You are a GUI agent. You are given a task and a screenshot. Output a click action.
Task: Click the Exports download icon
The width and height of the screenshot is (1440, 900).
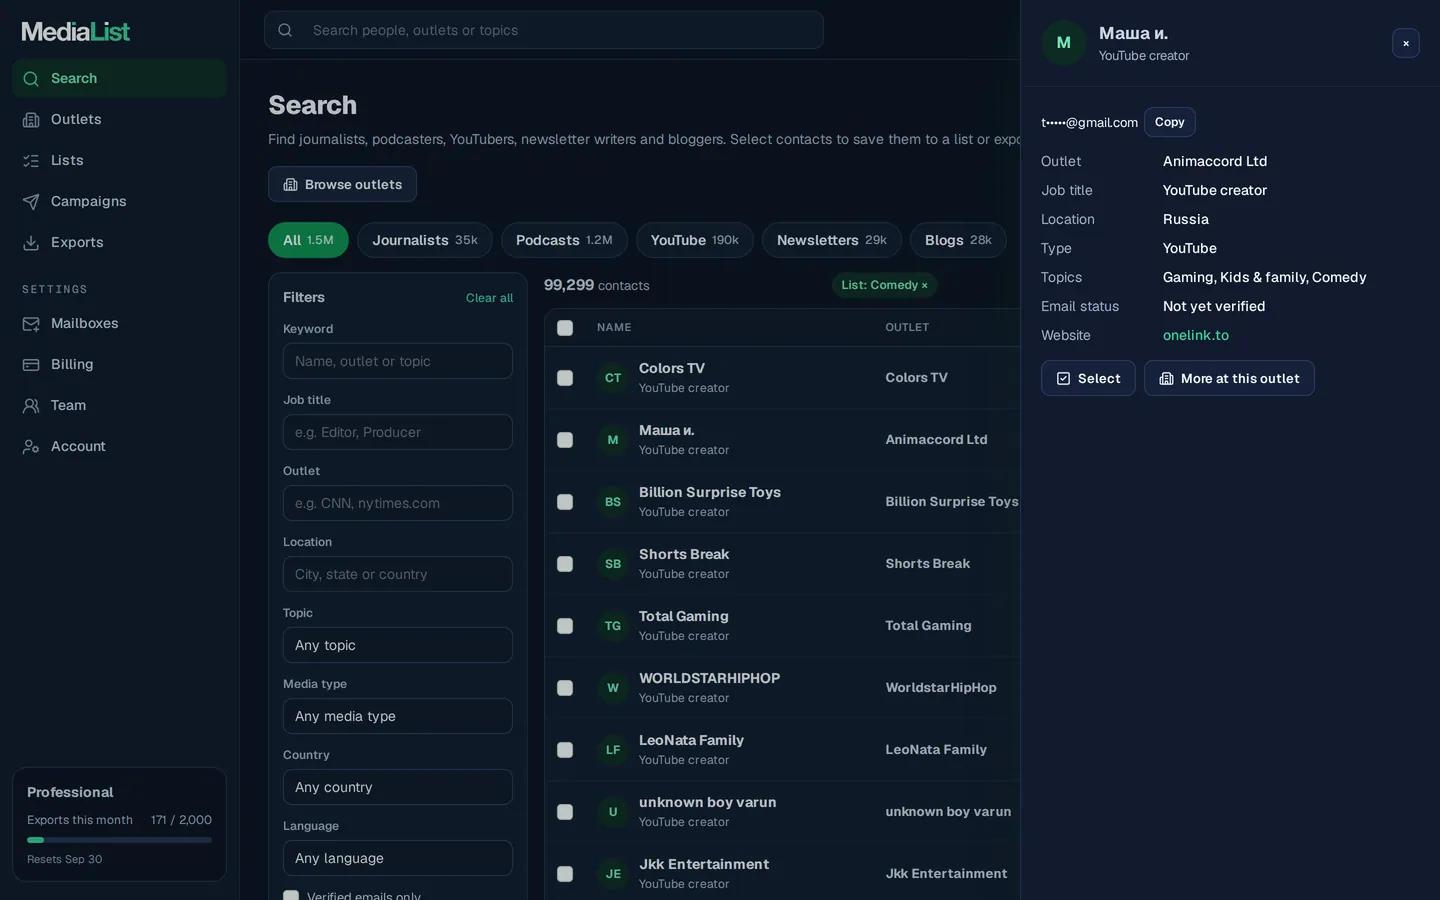pos(31,243)
